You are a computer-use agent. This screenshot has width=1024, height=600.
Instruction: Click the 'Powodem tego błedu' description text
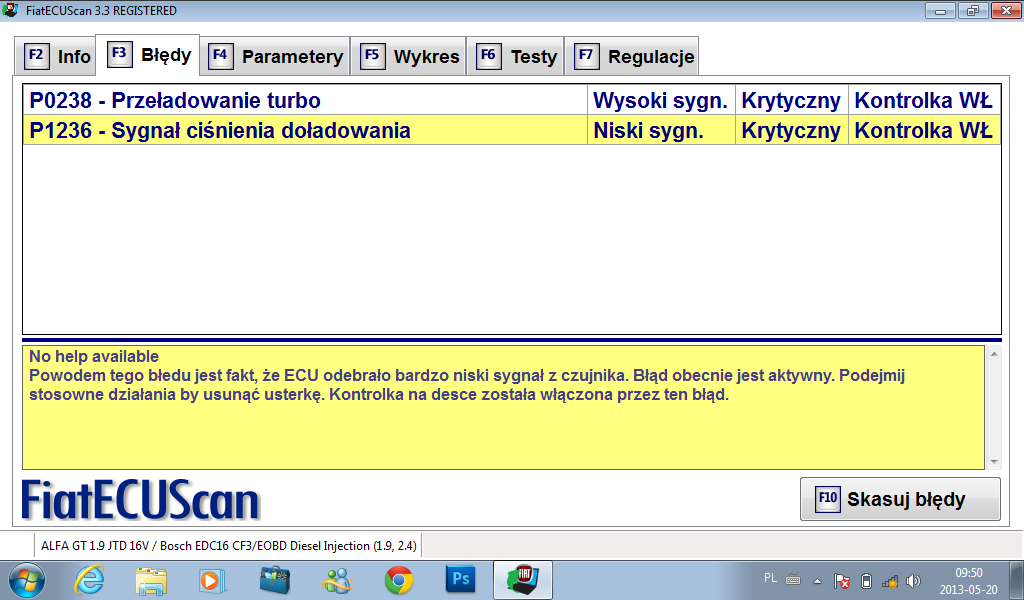tap(467, 385)
